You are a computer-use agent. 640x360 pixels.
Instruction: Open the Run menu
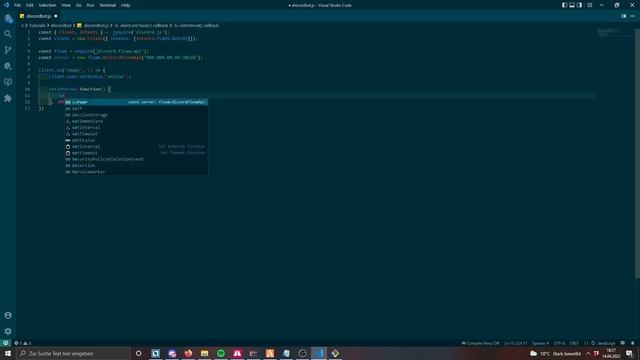[91, 5]
